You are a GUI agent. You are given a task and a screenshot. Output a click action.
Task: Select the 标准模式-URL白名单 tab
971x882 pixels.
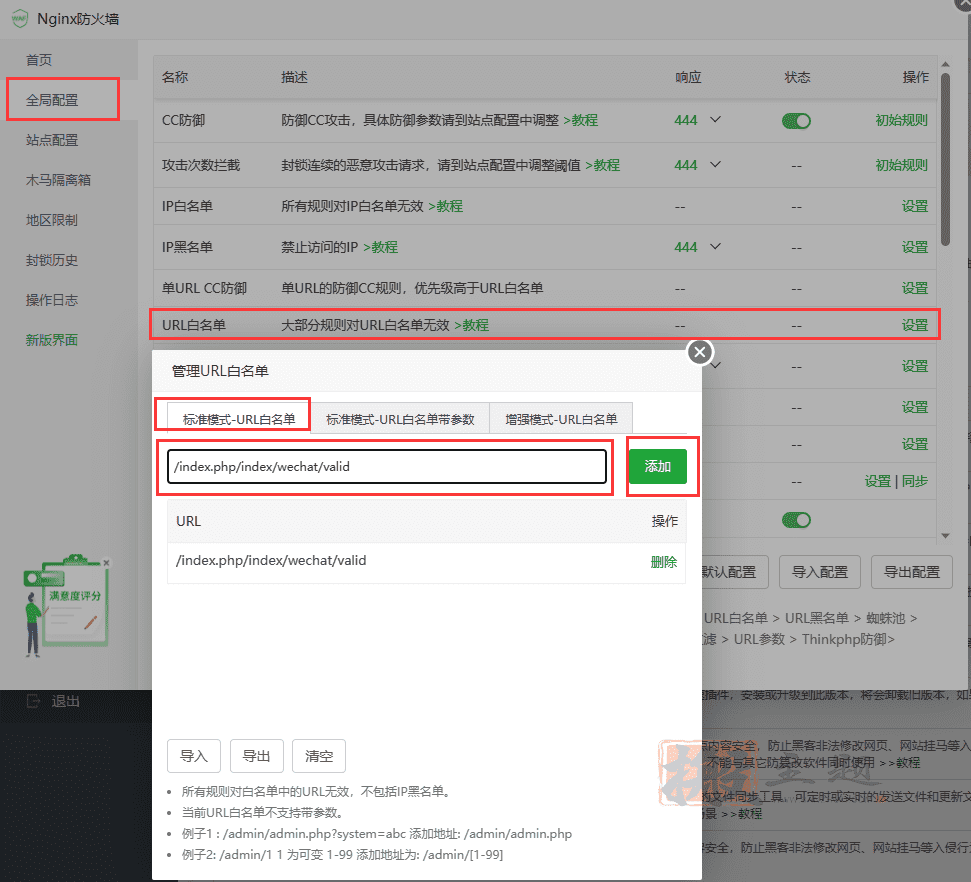pos(239,419)
